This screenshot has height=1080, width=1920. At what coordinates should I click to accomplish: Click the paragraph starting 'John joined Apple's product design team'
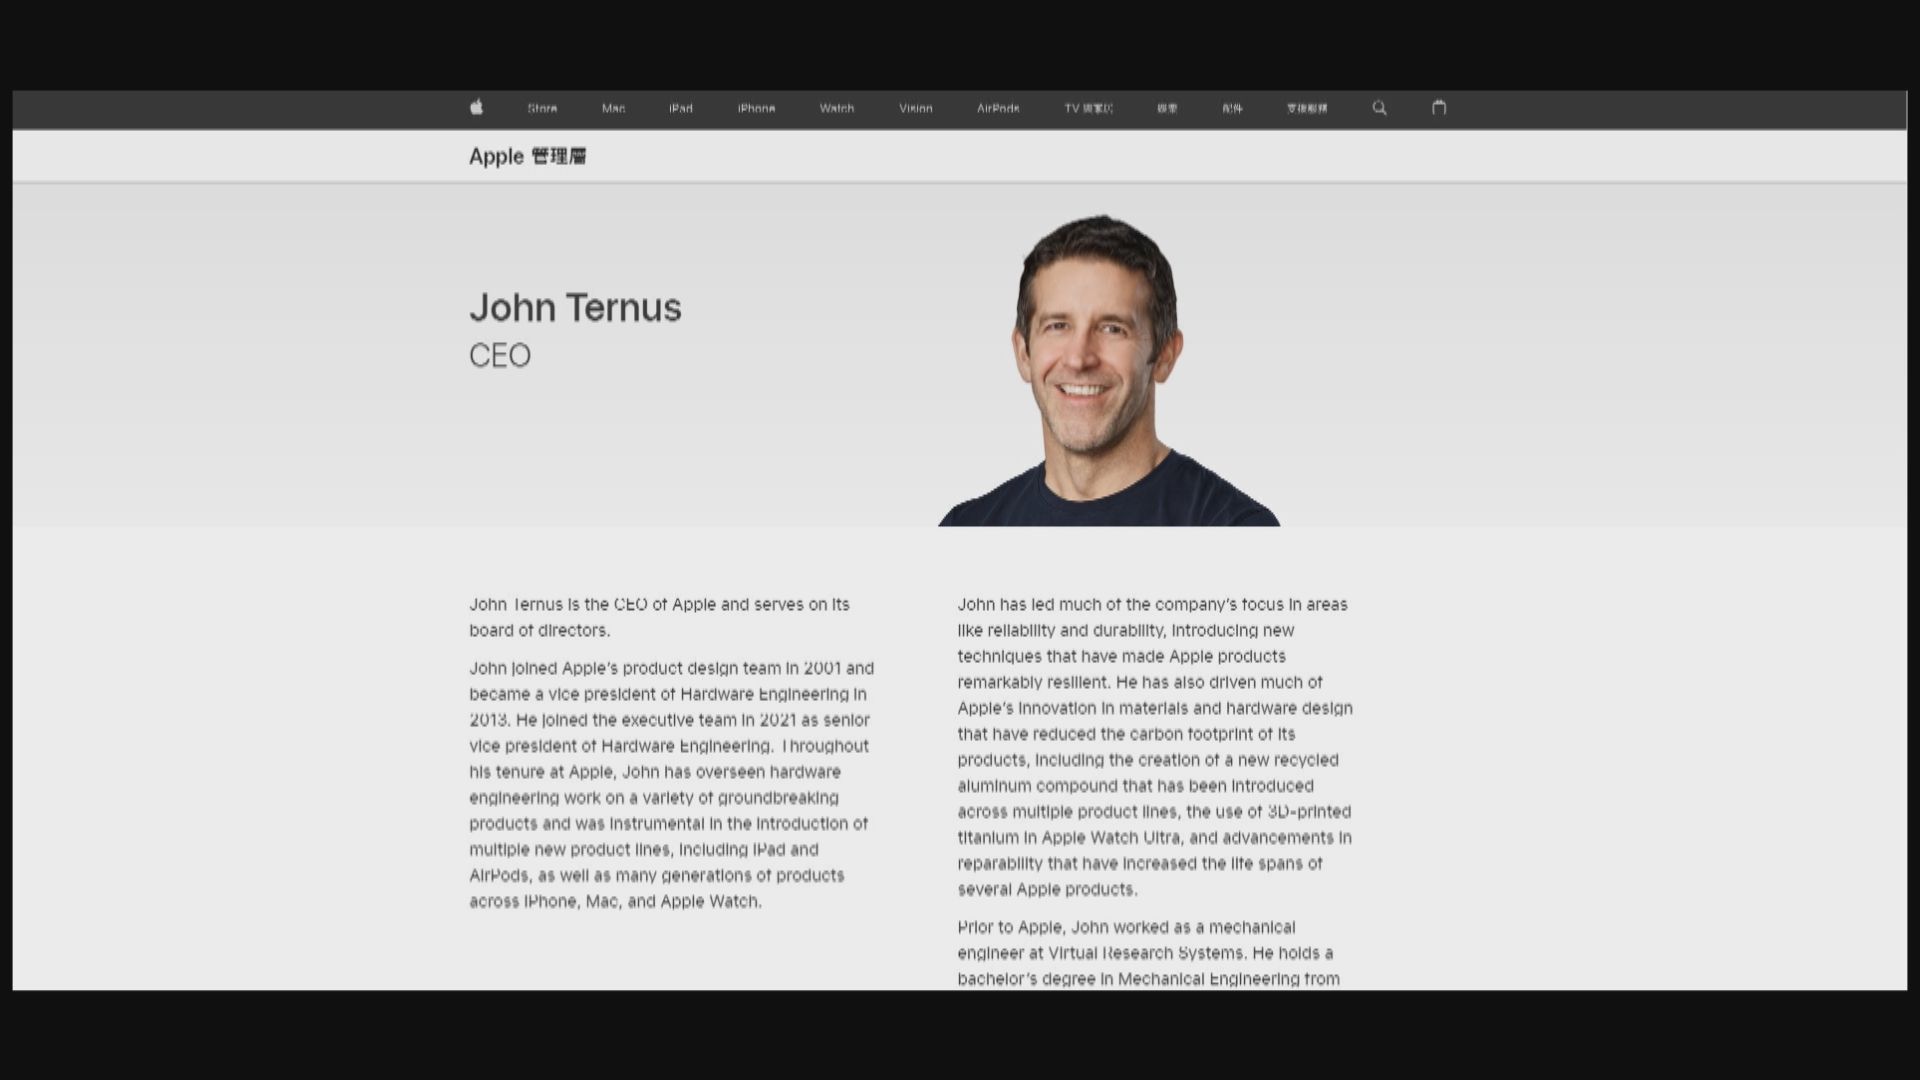pyautogui.click(x=672, y=785)
